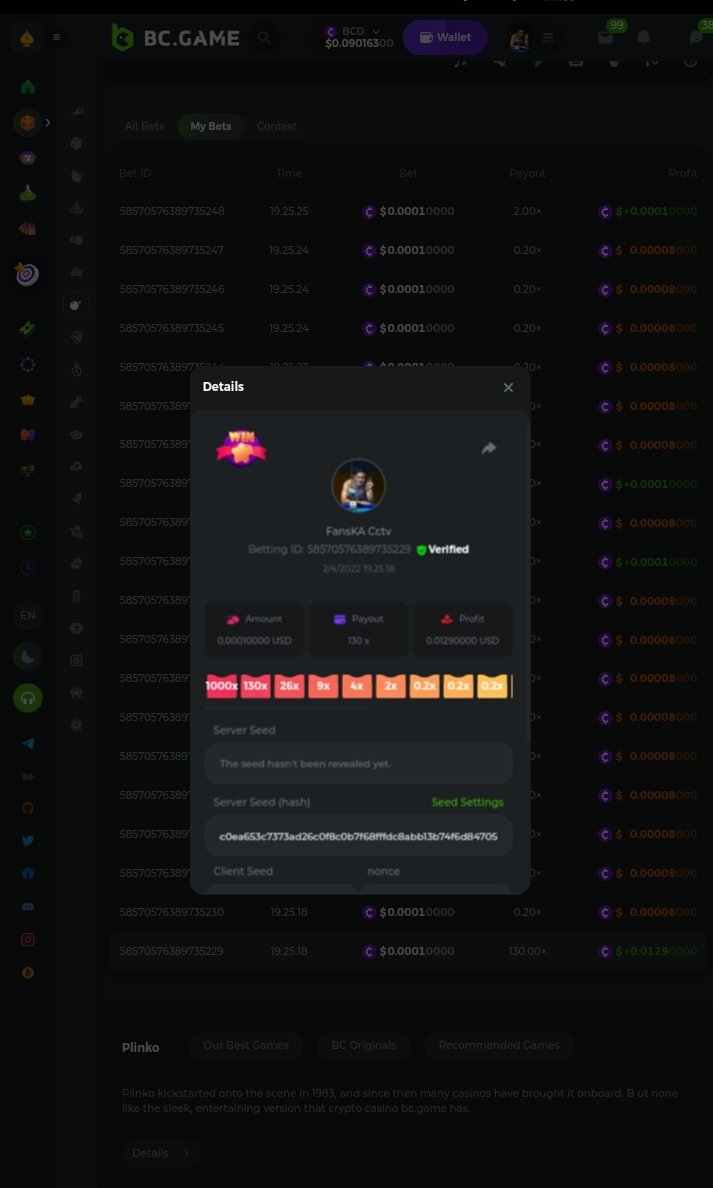713x1188 pixels.
Task: Toggle the hamburger sidebar menu
Action: (56, 38)
